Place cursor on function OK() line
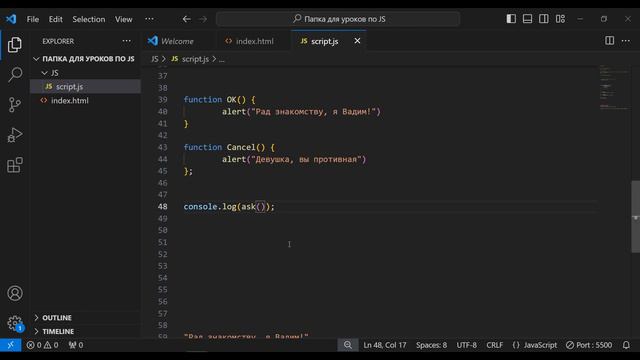The width and height of the screenshot is (640, 360). 220,100
